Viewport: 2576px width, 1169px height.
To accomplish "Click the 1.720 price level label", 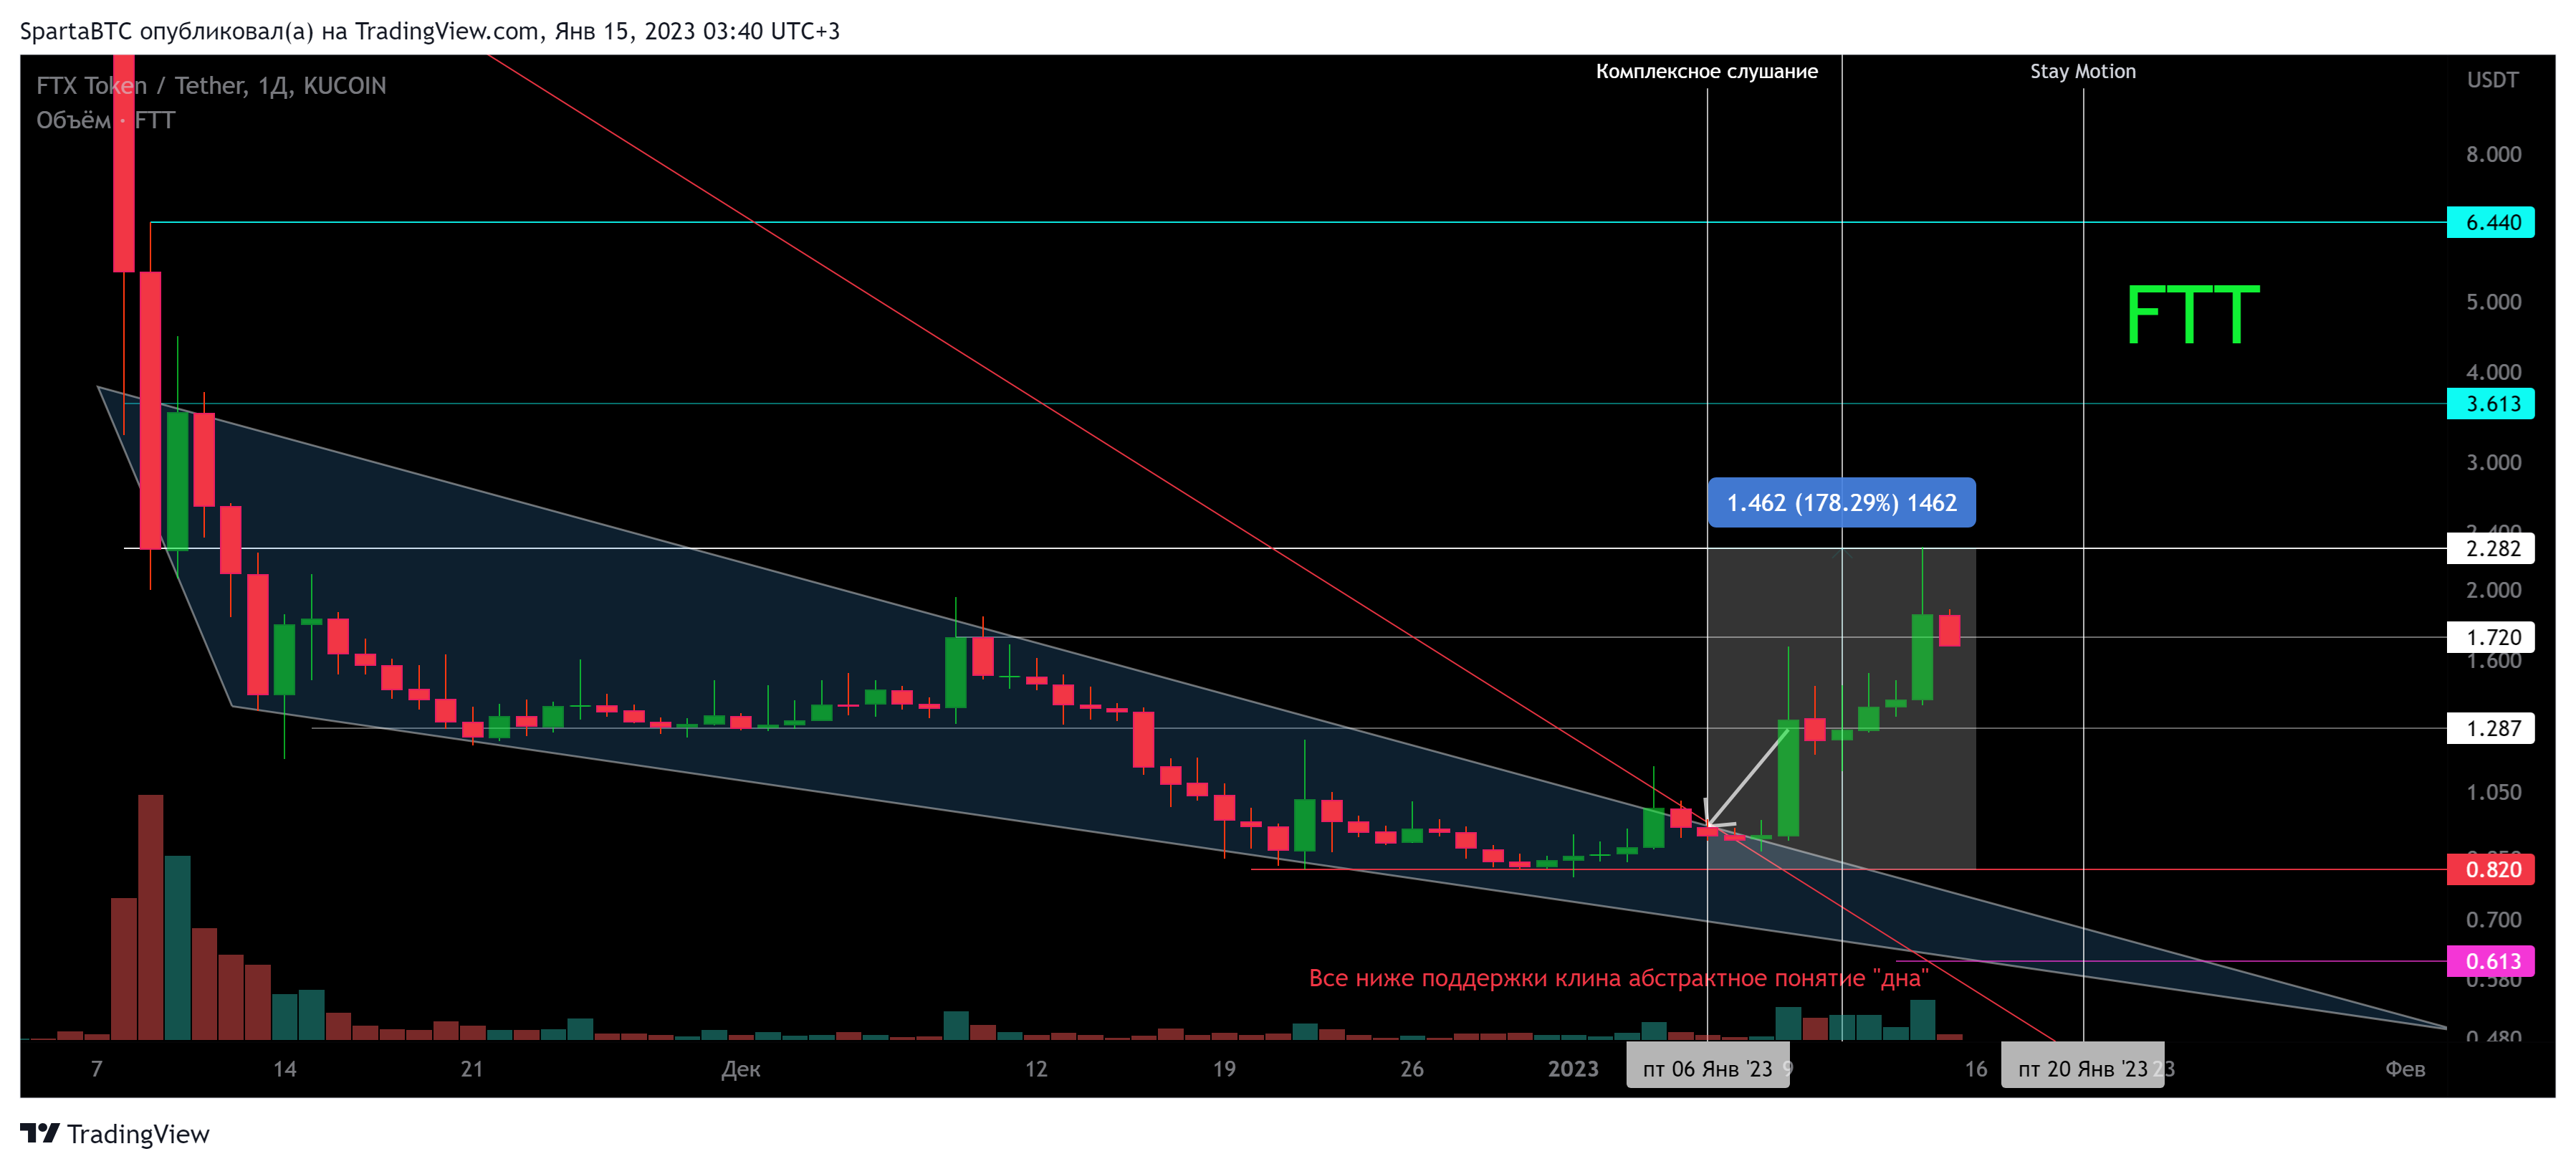I will (x=2490, y=637).
